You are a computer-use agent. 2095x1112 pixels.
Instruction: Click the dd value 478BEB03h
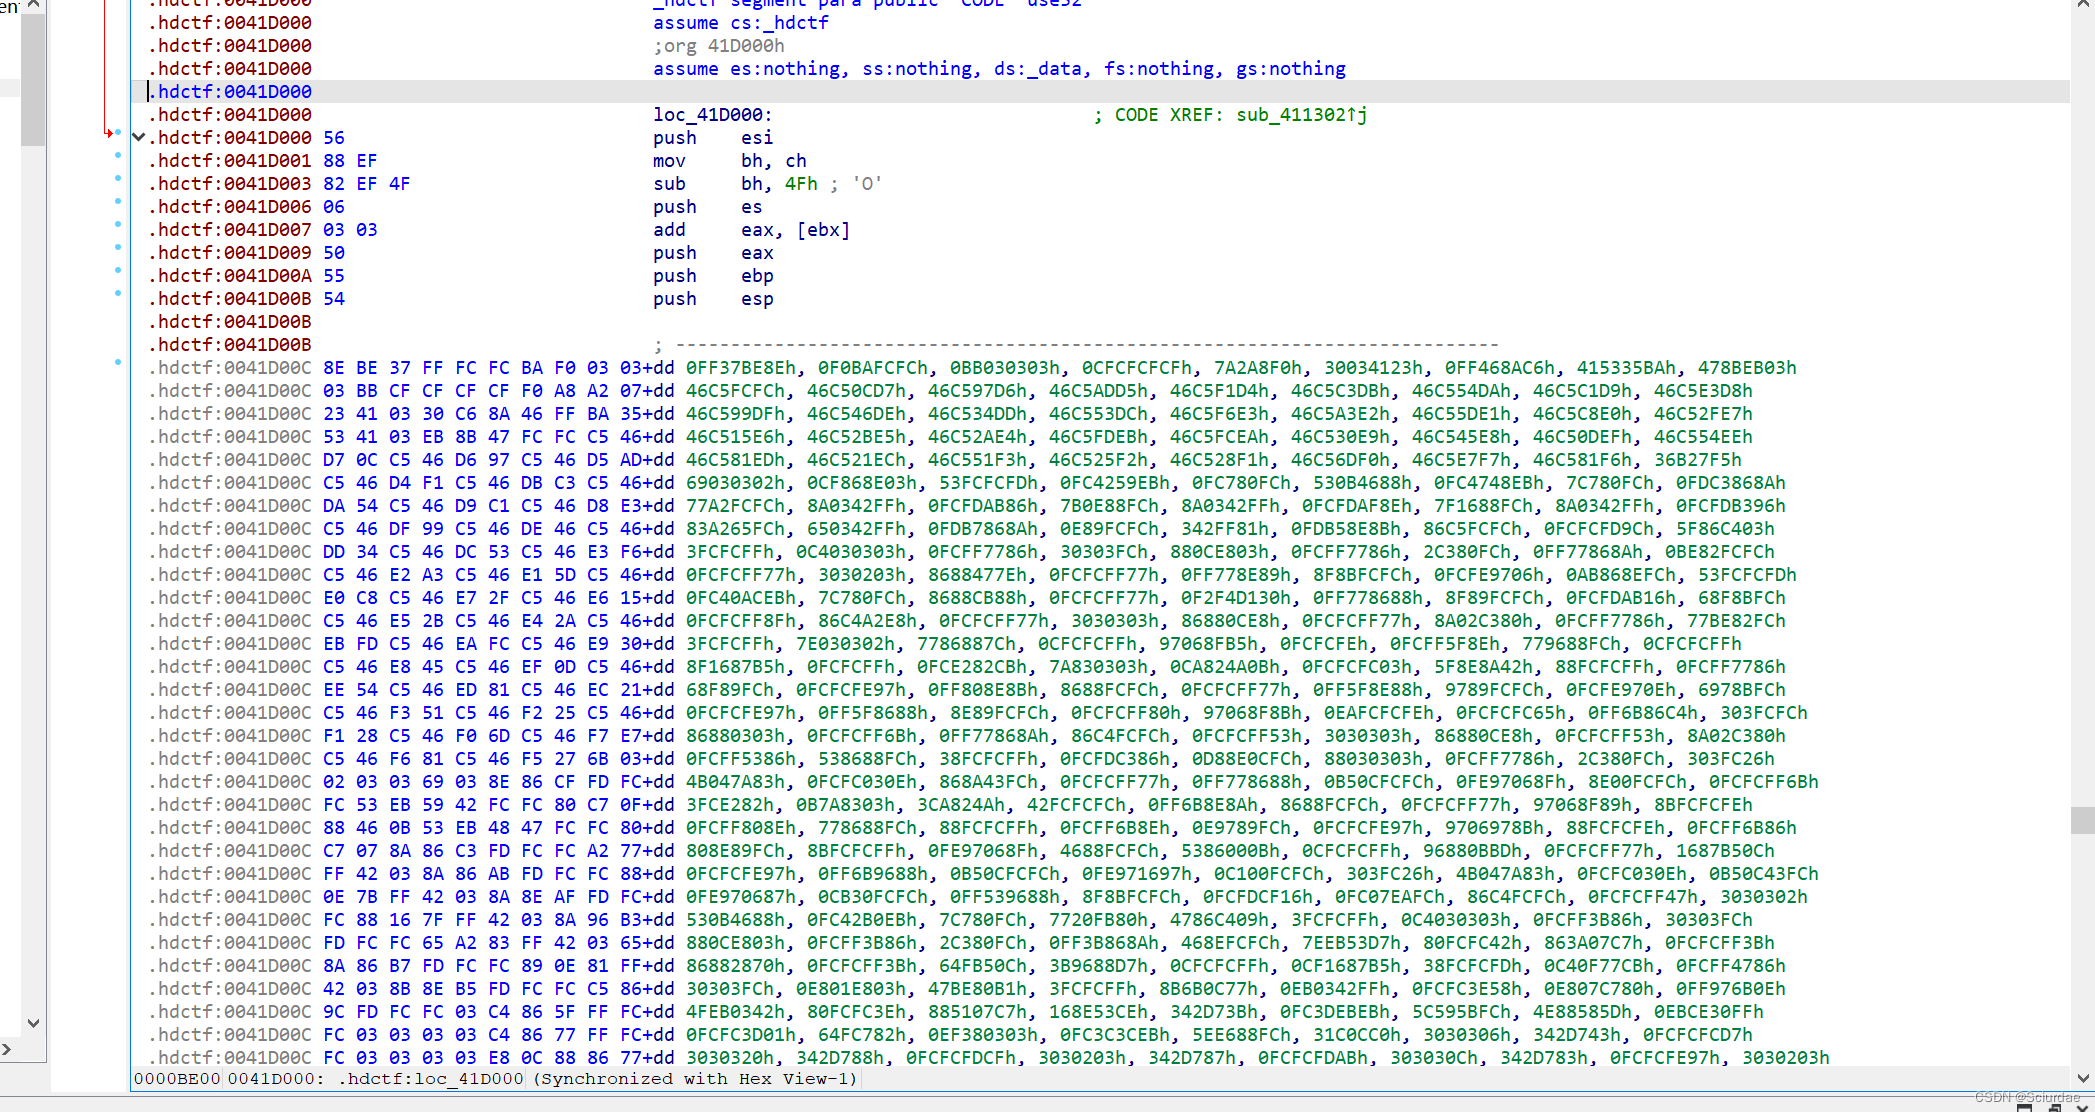click(x=1747, y=368)
